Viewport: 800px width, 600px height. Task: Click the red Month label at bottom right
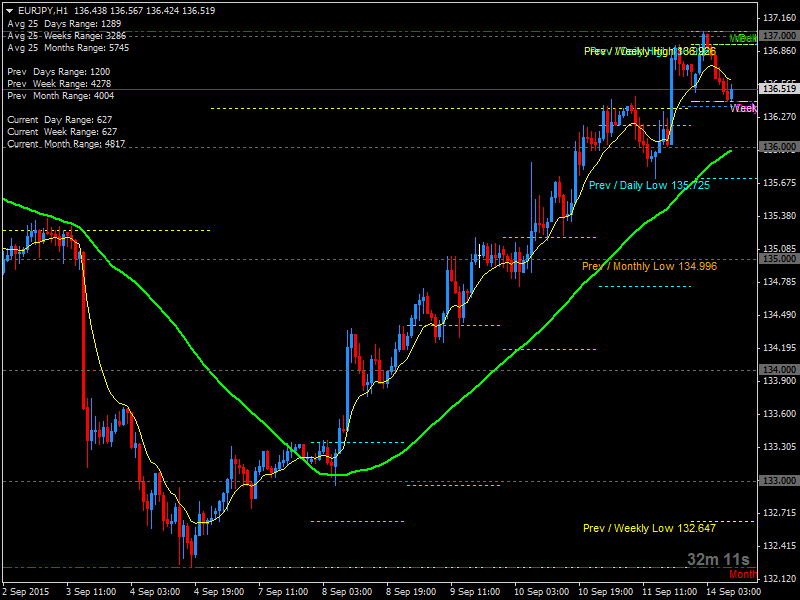click(742, 574)
